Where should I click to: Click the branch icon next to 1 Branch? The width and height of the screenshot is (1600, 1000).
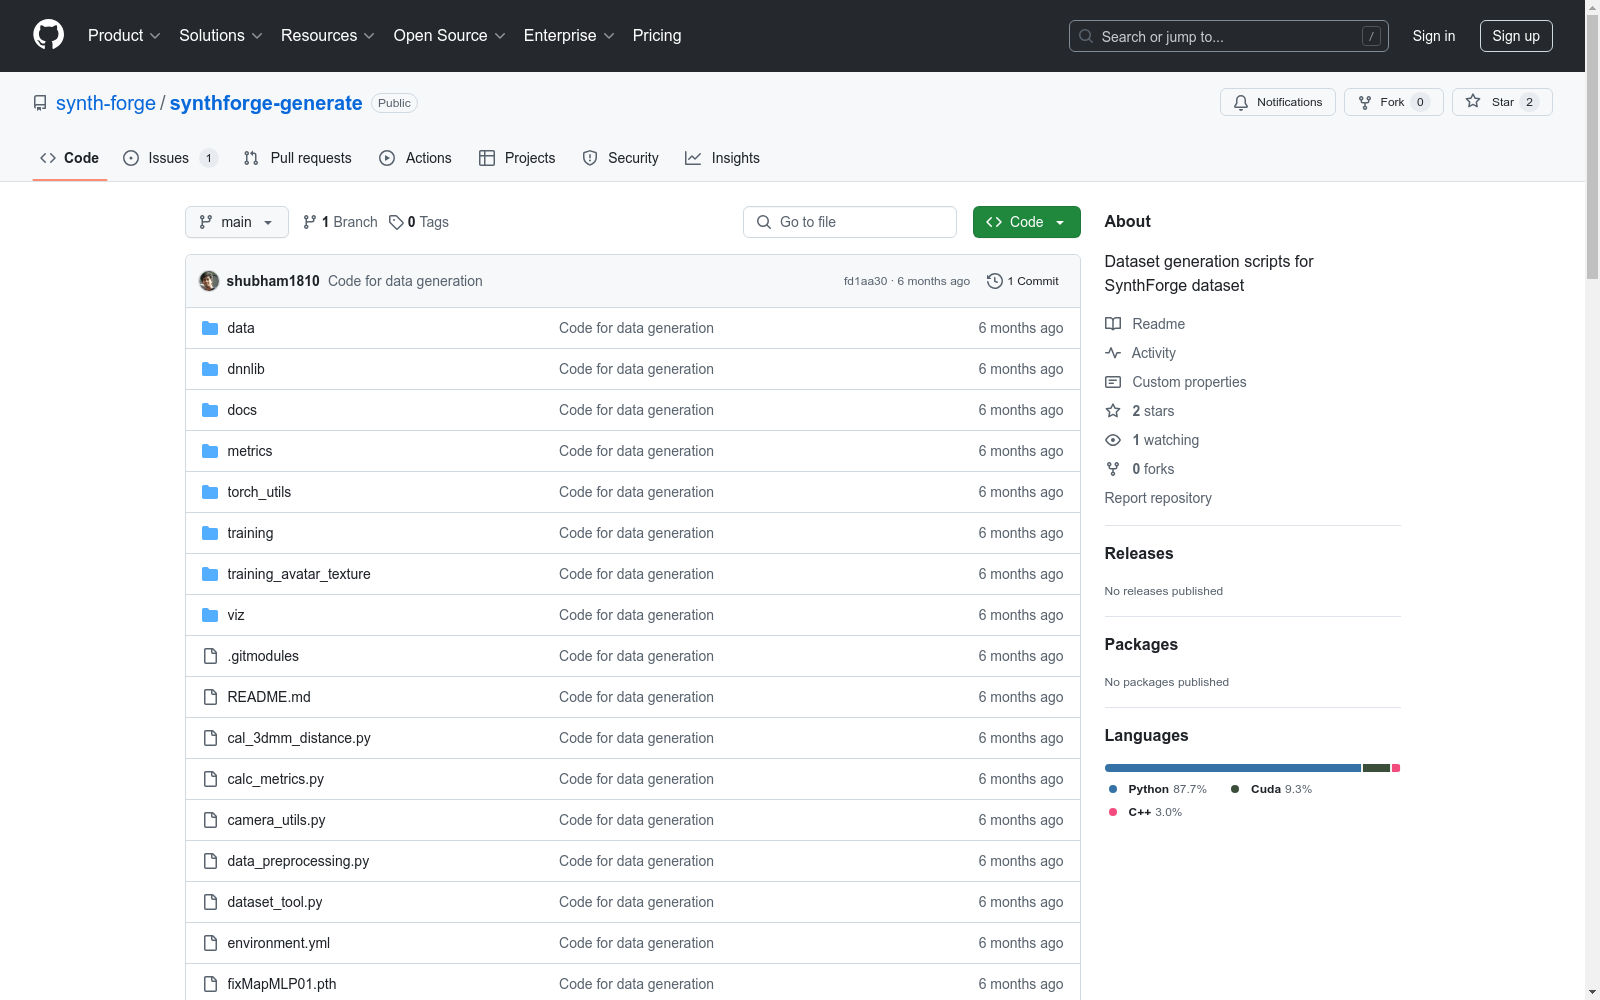[x=310, y=222]
